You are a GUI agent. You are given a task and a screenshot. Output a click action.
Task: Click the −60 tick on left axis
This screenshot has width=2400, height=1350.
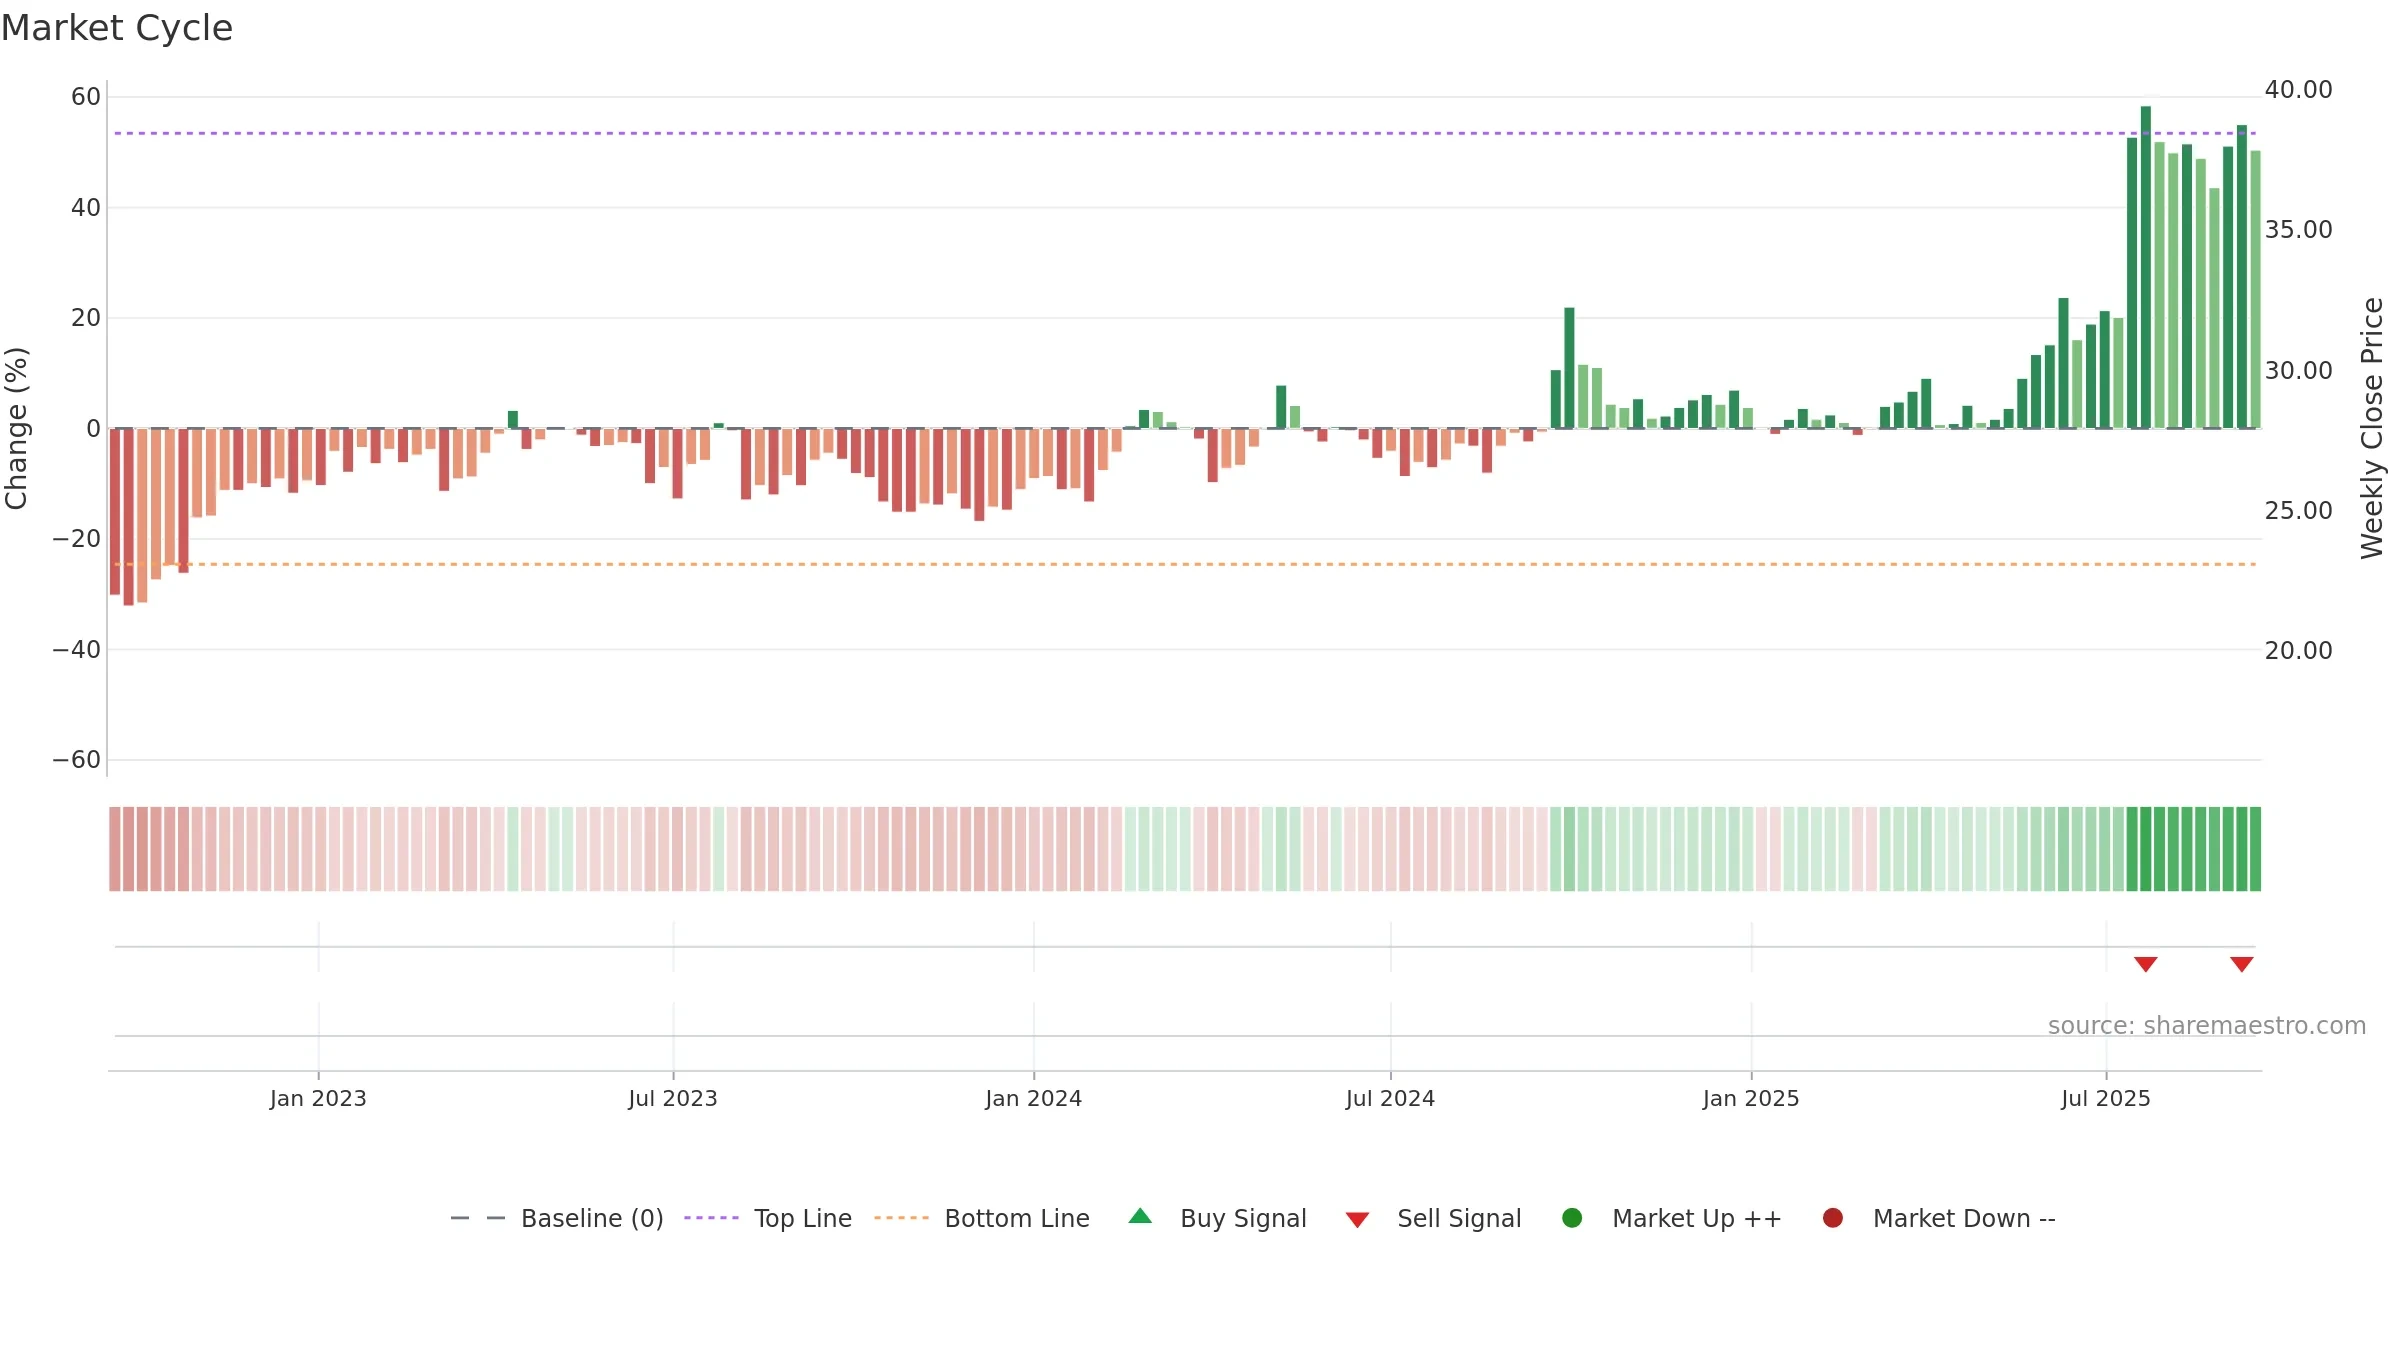point(77,760)
